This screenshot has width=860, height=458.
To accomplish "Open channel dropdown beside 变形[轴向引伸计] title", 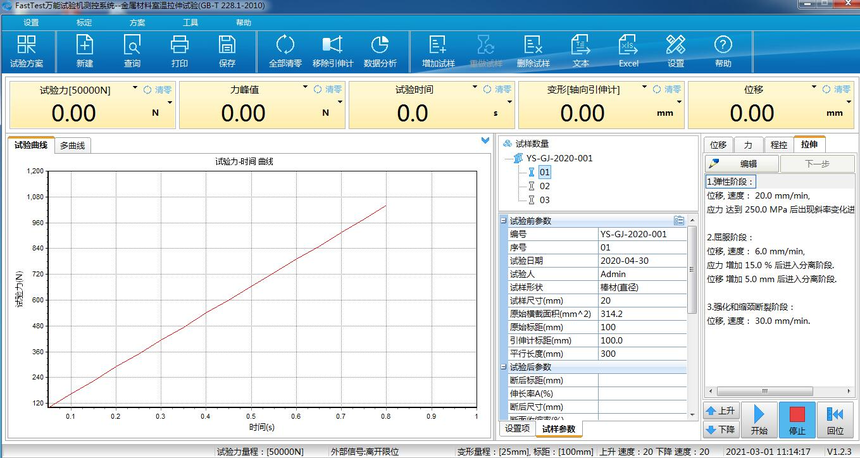I will [x=644, y=88].
